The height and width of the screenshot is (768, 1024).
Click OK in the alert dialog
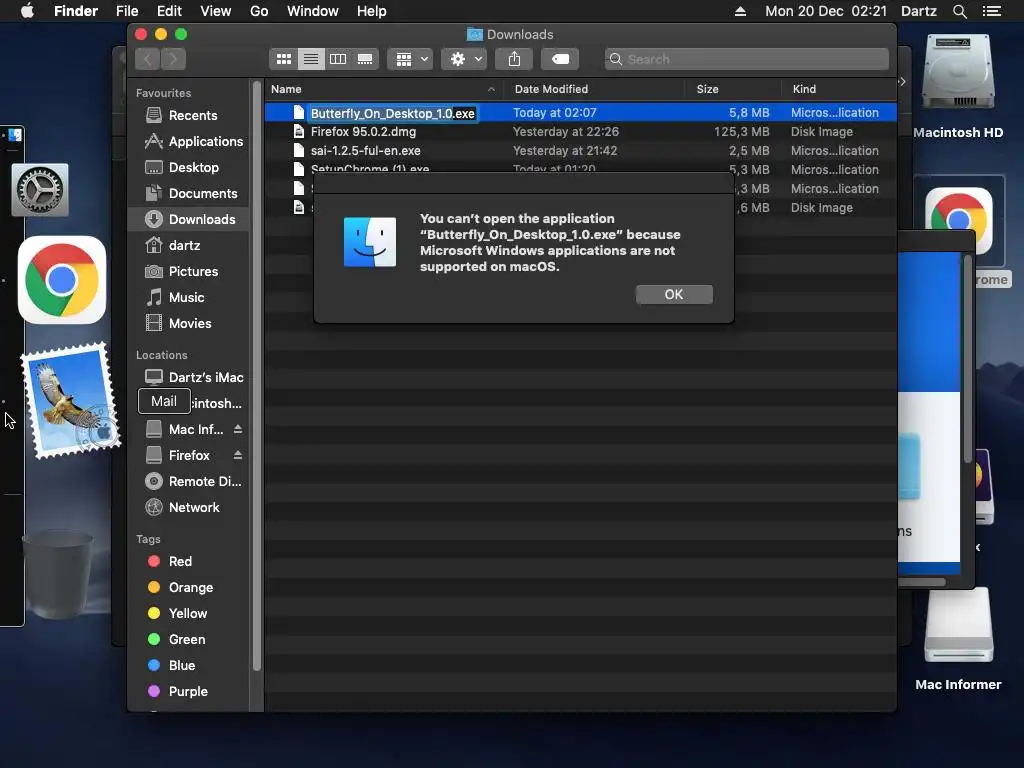pos(674,295)
